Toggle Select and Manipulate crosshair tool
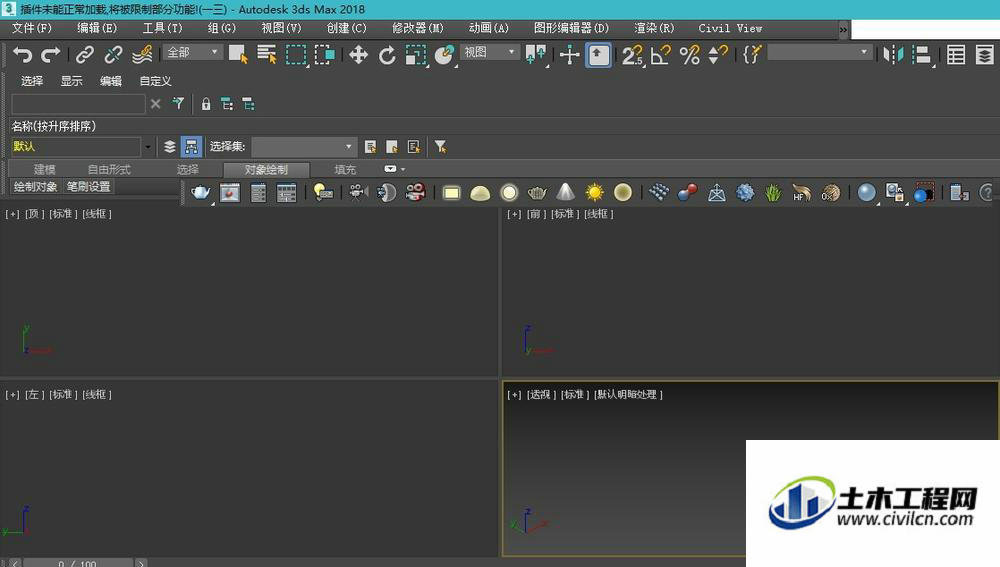1000x567 pixels. (x=569, y=55)
